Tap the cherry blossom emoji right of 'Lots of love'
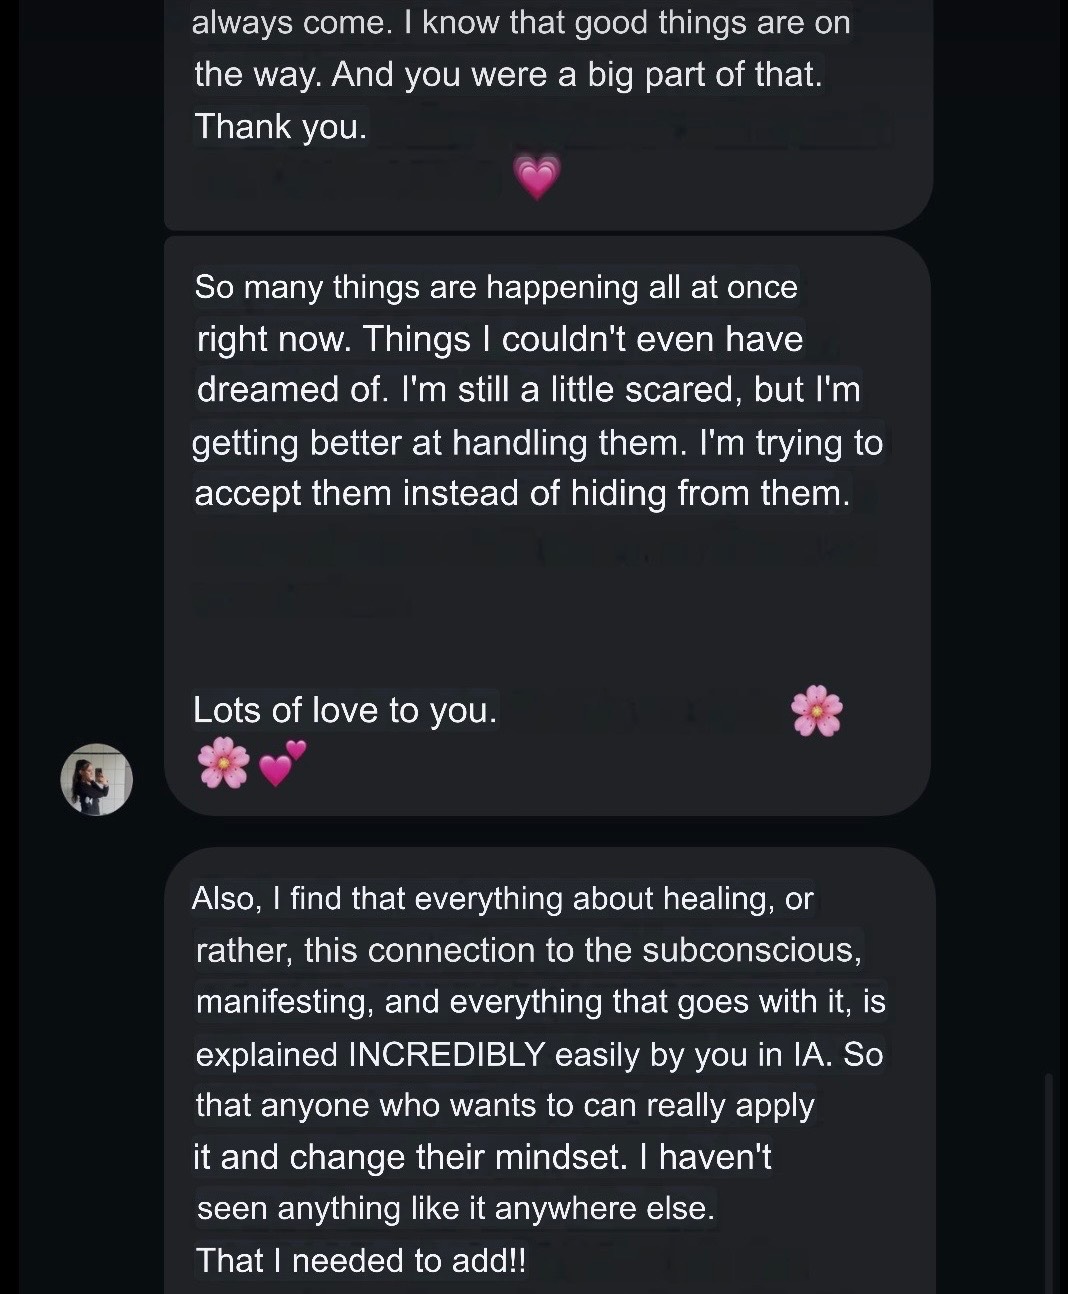1068x1294 pixels. (817, 711)
